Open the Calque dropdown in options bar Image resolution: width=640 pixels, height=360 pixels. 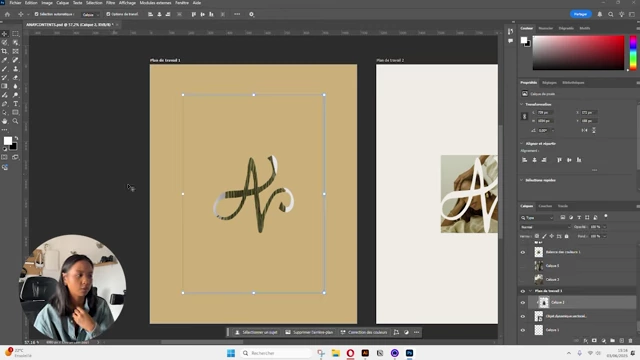click(91, 14)
